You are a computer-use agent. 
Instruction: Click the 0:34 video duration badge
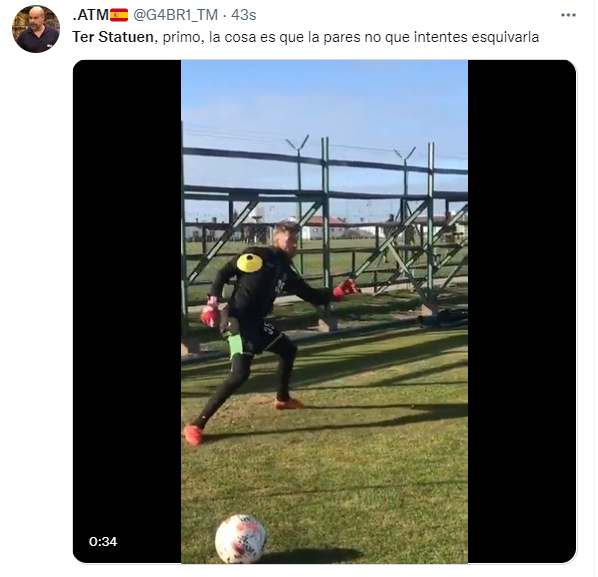click(103, 542)
